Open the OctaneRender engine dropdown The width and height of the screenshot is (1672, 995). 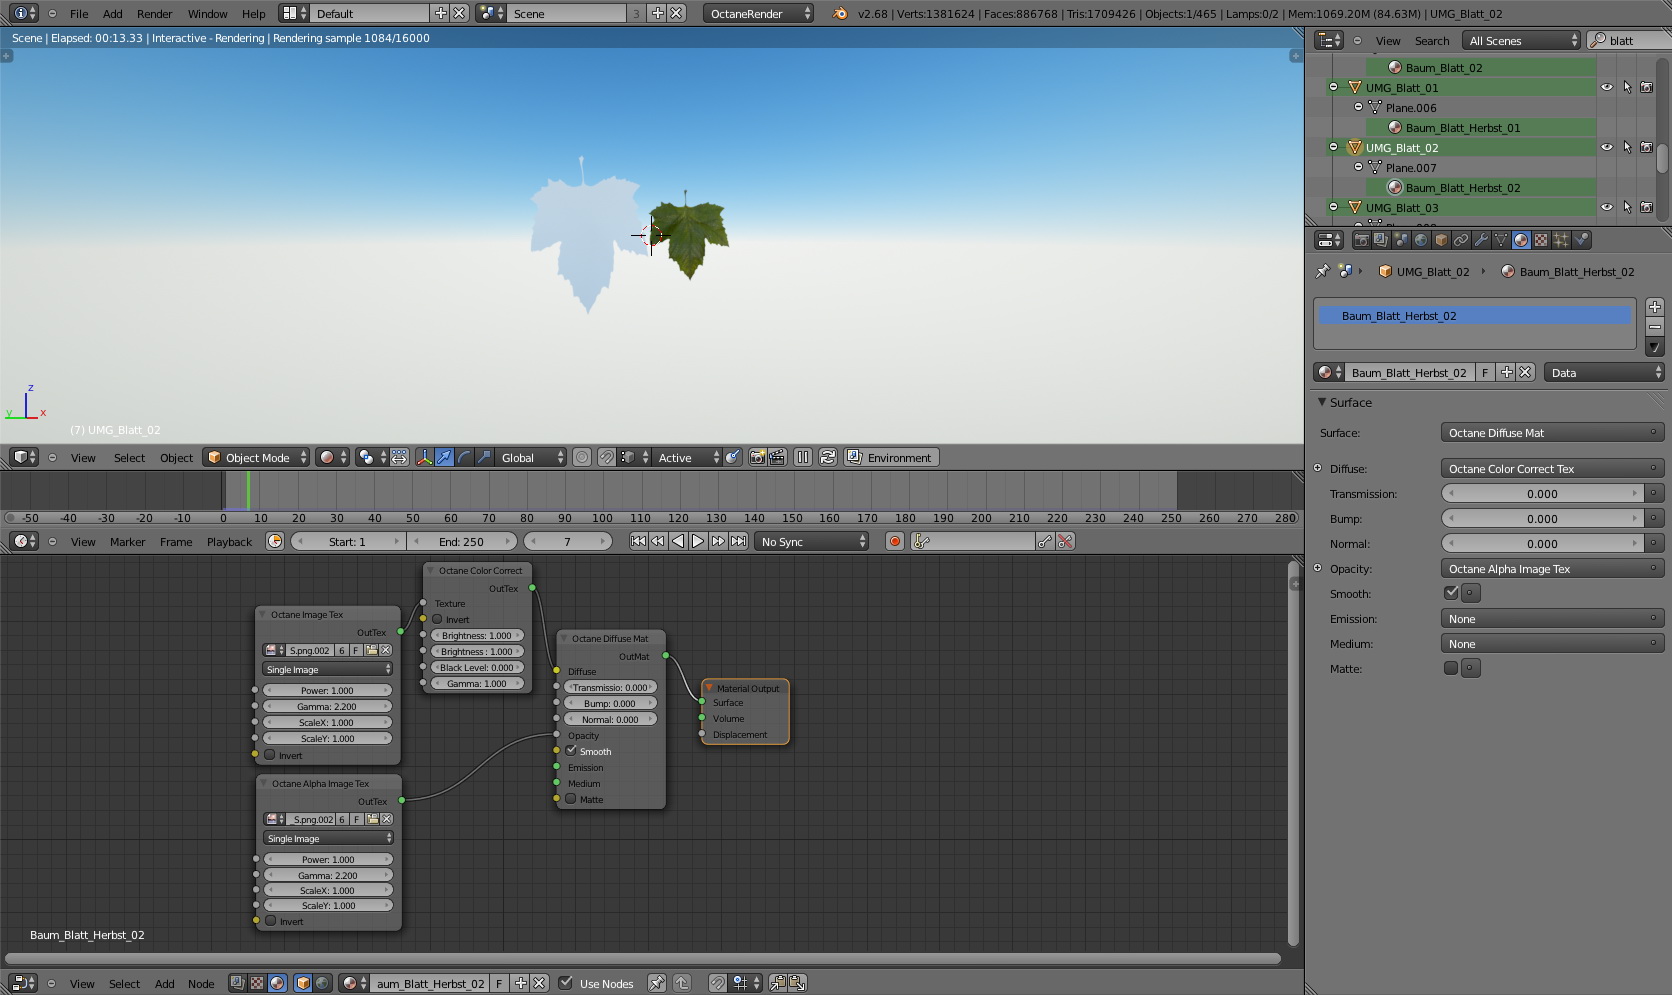coord(758,13)
